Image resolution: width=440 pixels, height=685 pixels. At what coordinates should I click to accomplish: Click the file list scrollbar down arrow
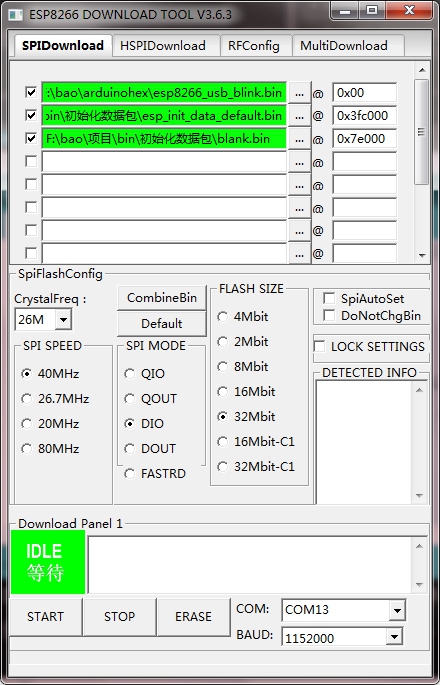click(422, 256)
